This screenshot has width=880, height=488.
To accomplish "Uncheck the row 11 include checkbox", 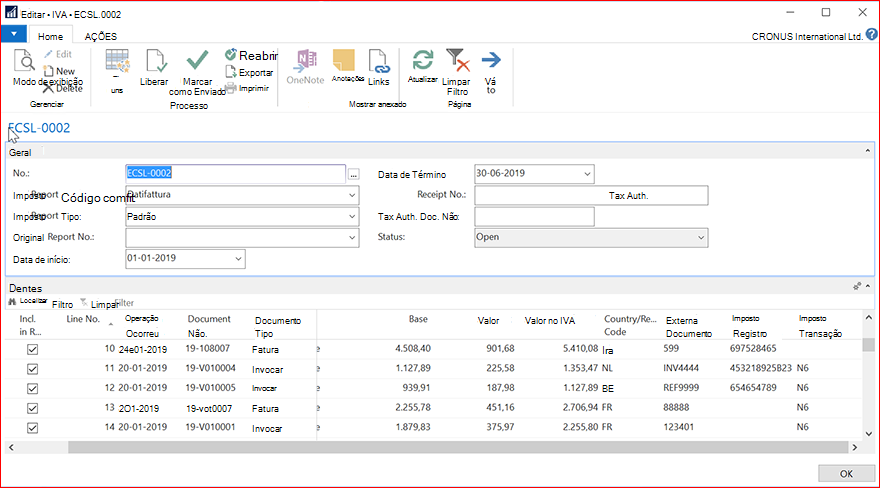I will 33,369.
